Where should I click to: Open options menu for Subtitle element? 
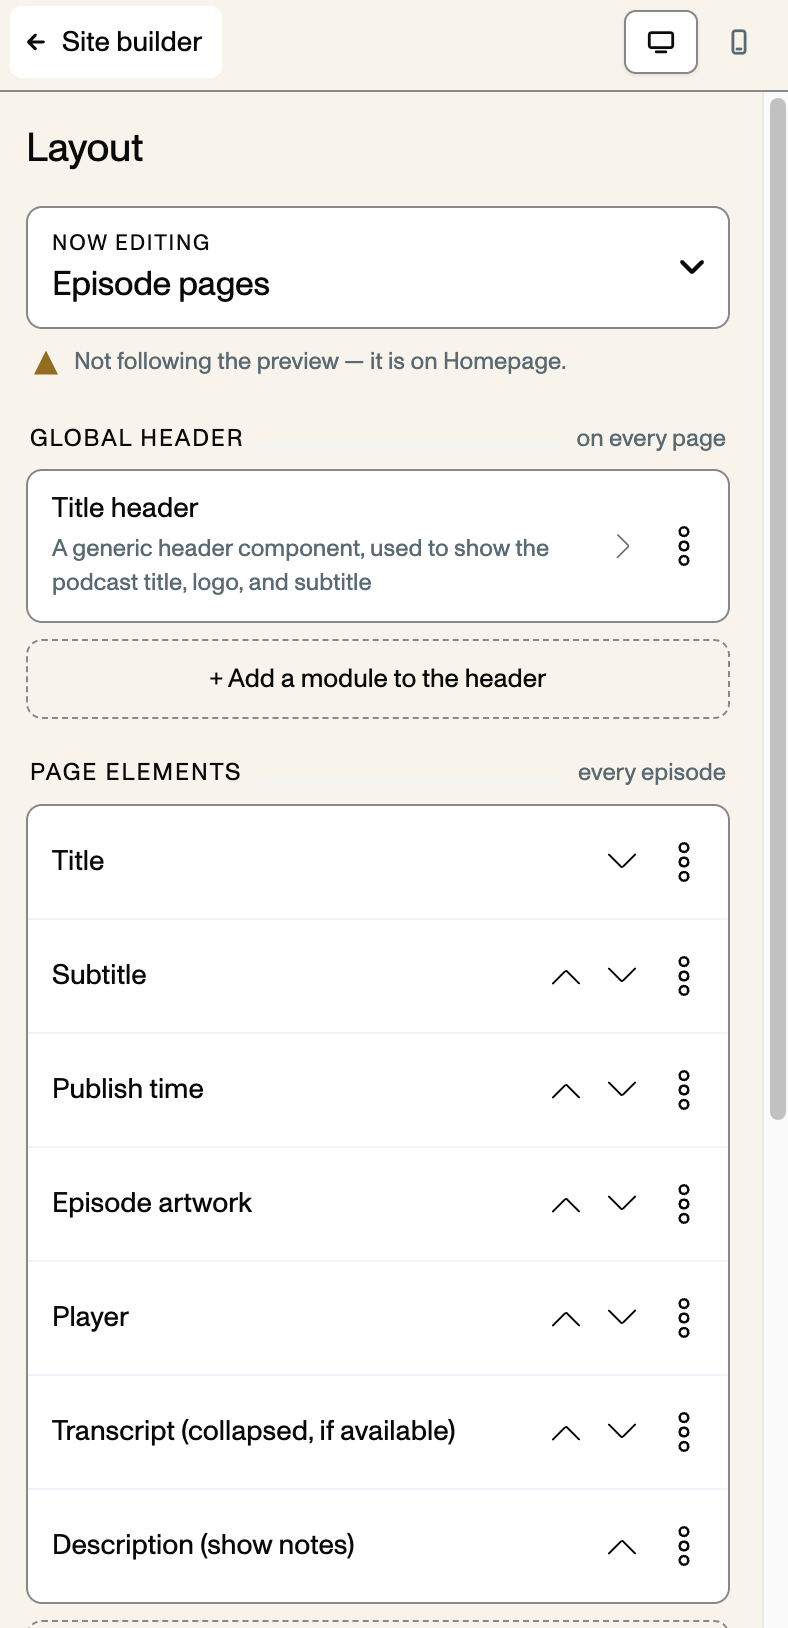684,976
